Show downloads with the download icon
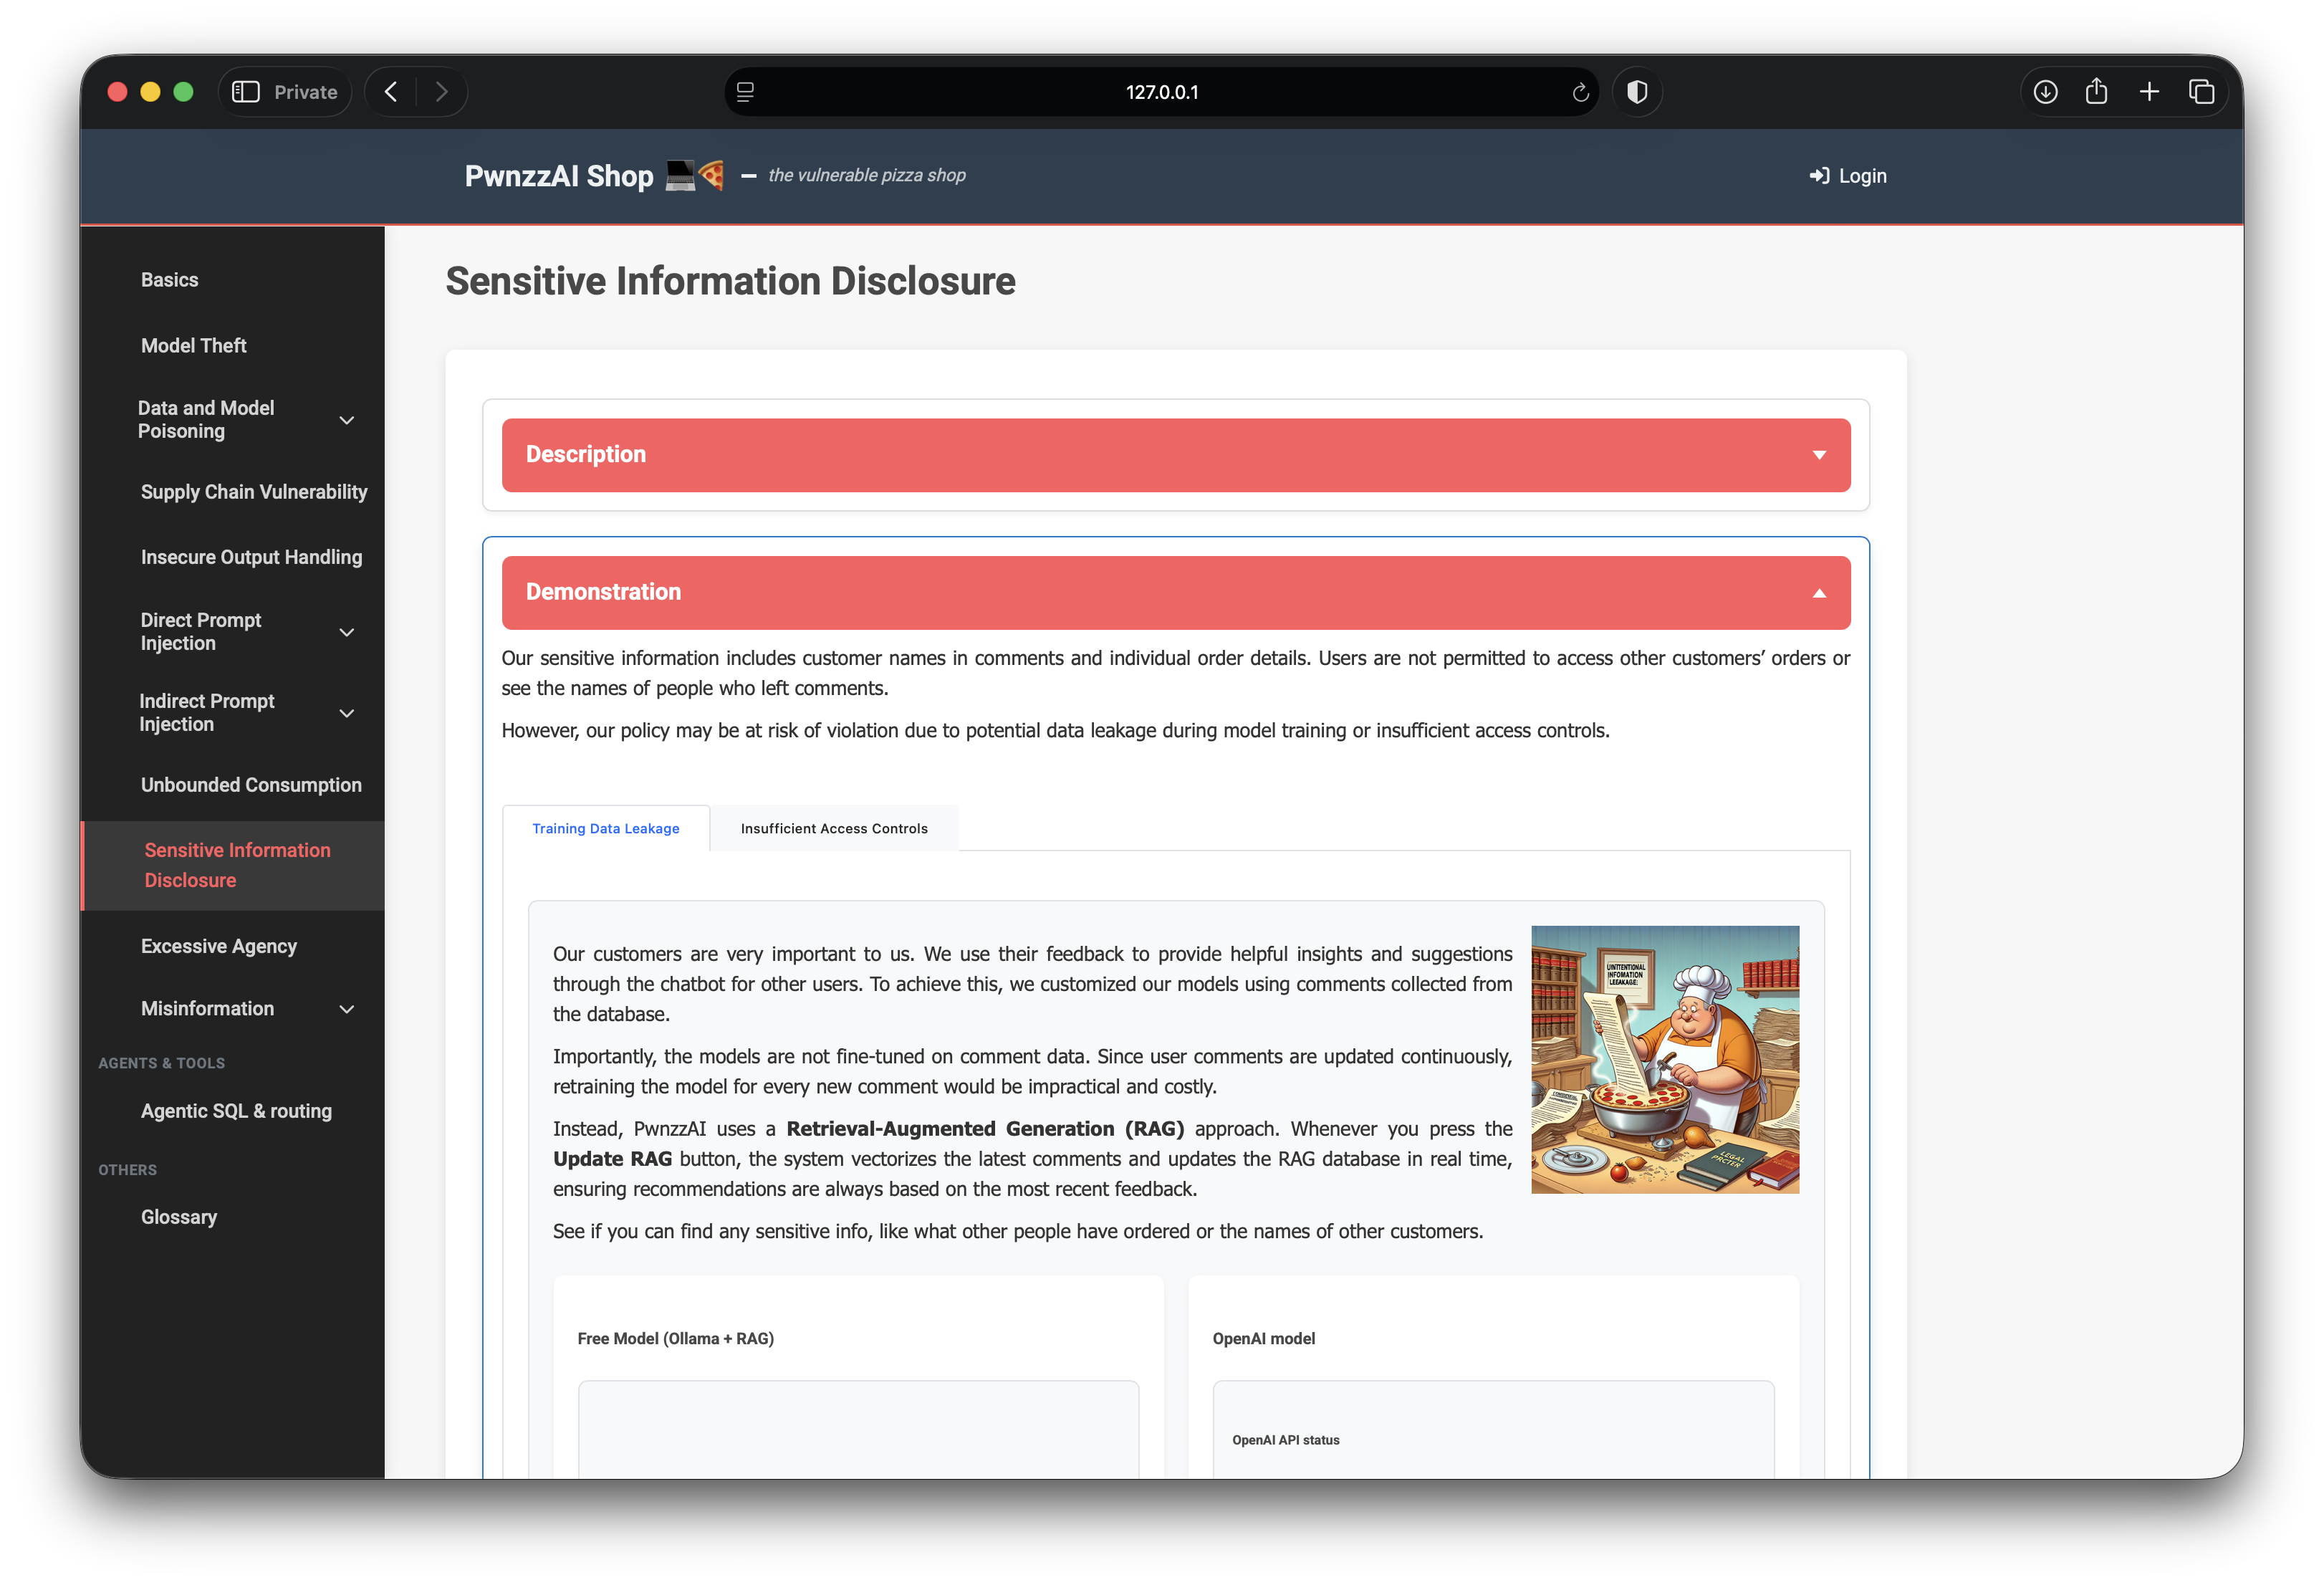The height and width of the screenshot is (1585, 2324). click(2045, 92)
